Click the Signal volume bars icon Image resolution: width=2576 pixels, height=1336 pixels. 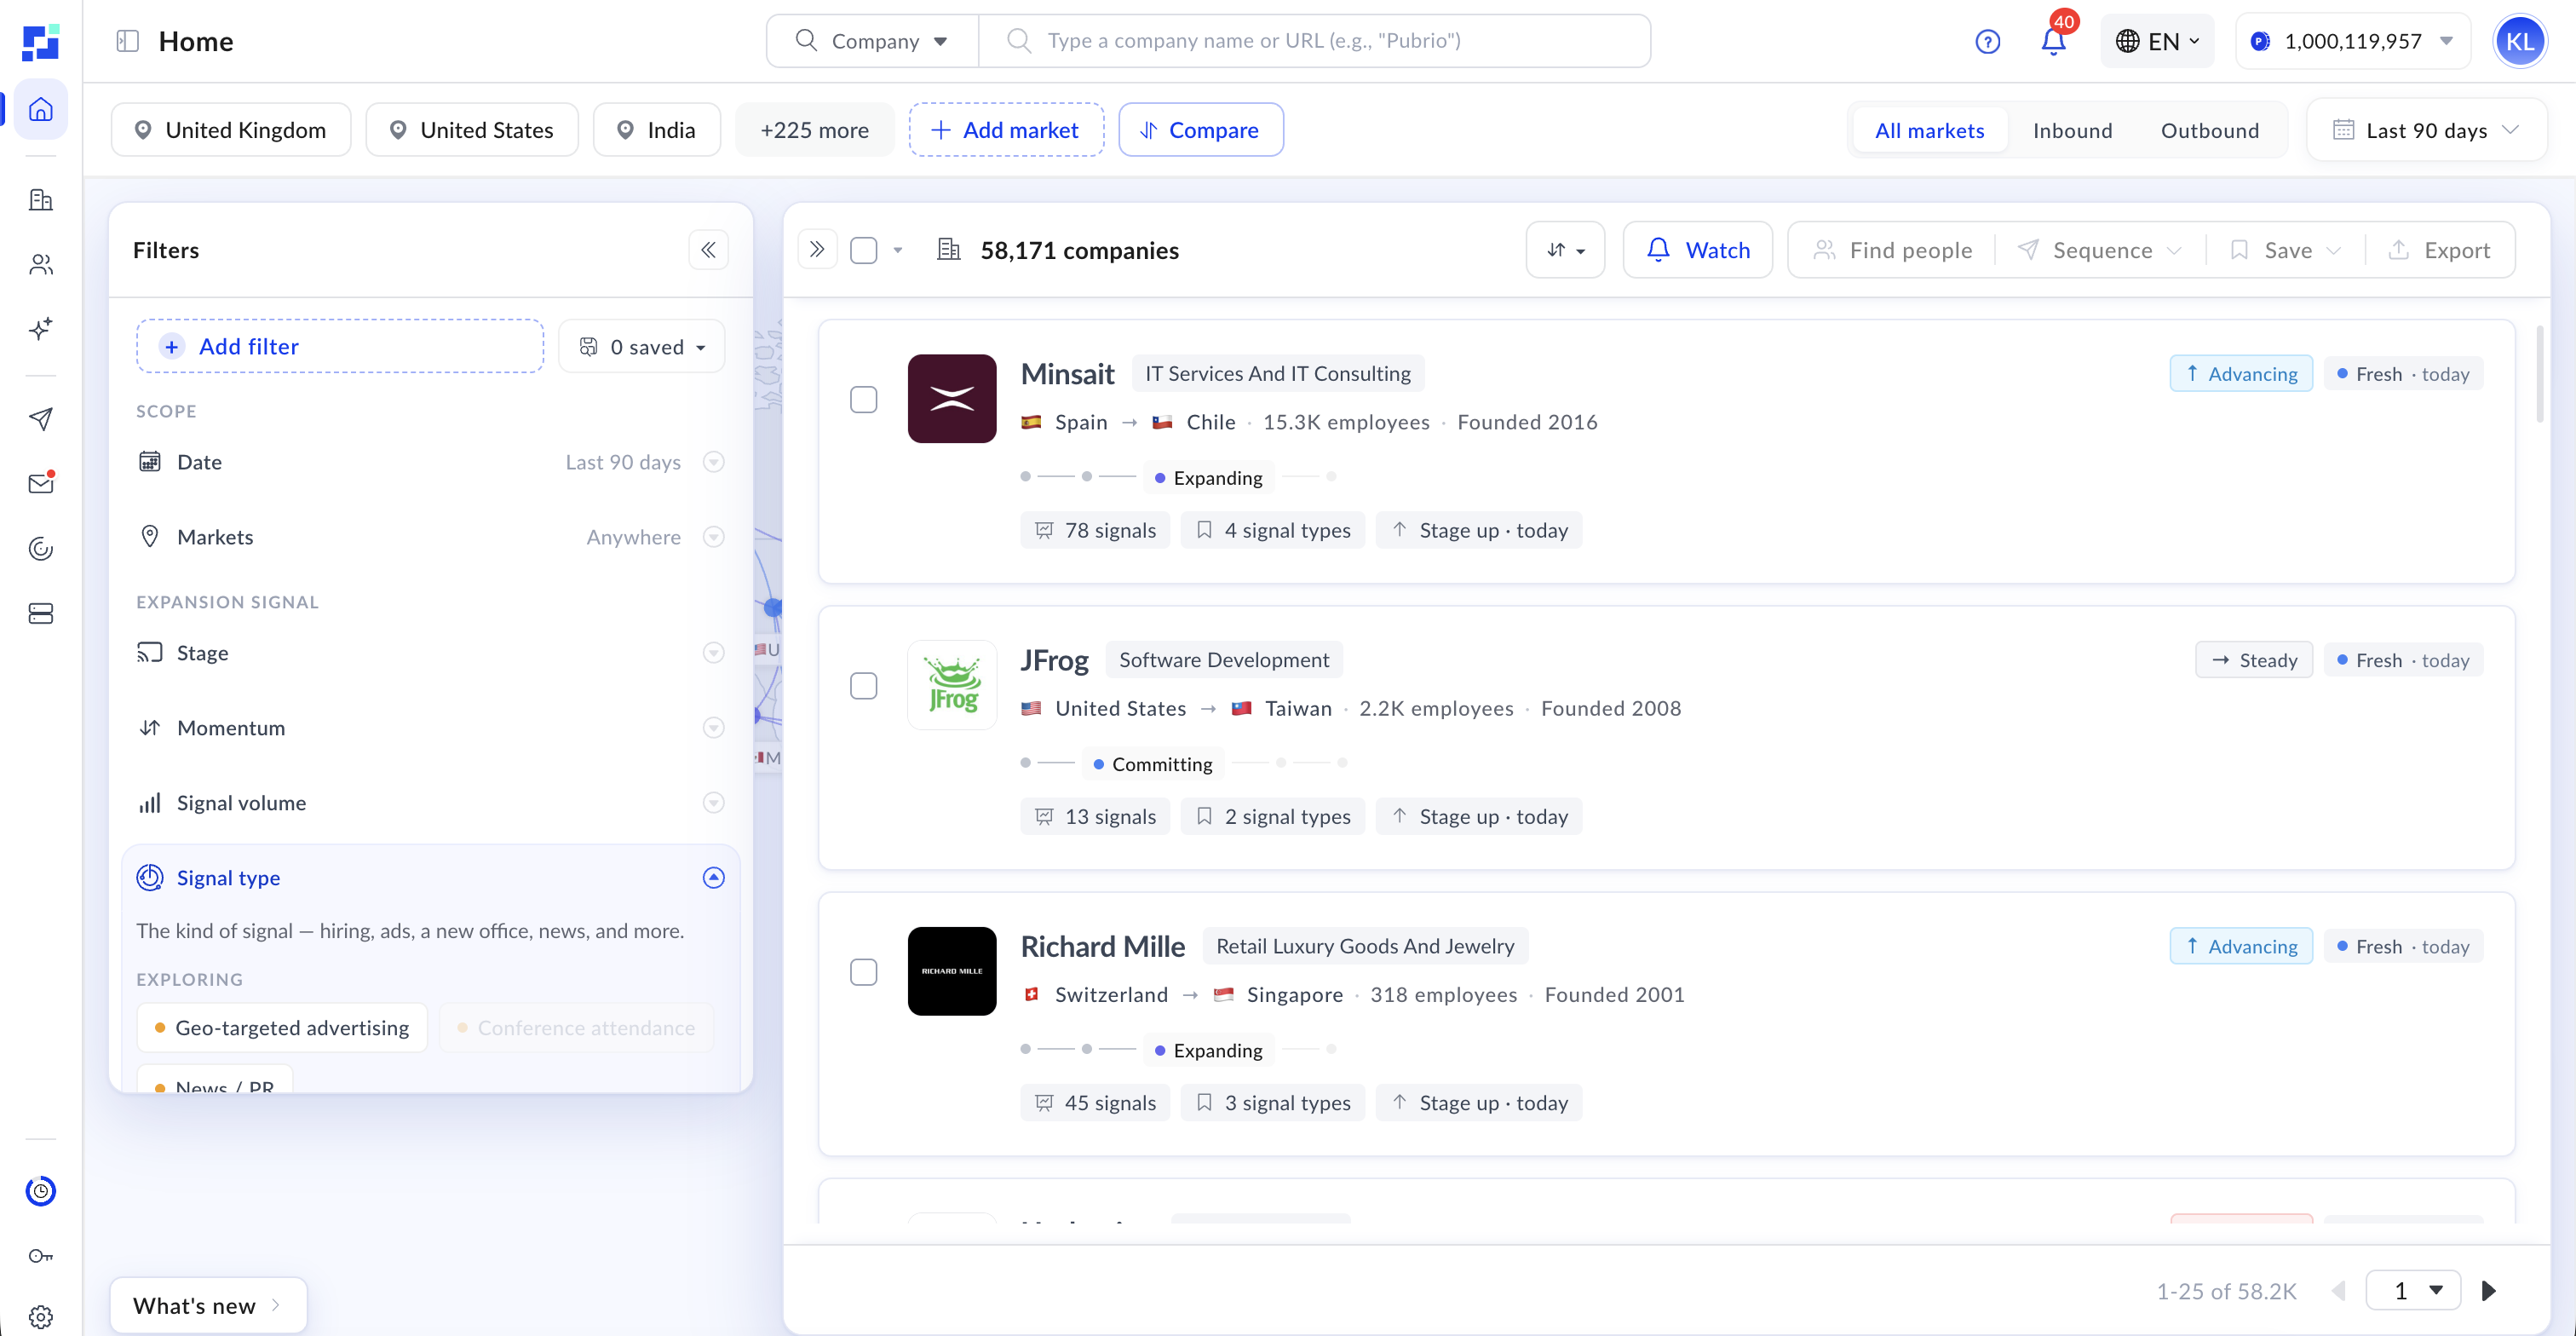tap(150, 803)
